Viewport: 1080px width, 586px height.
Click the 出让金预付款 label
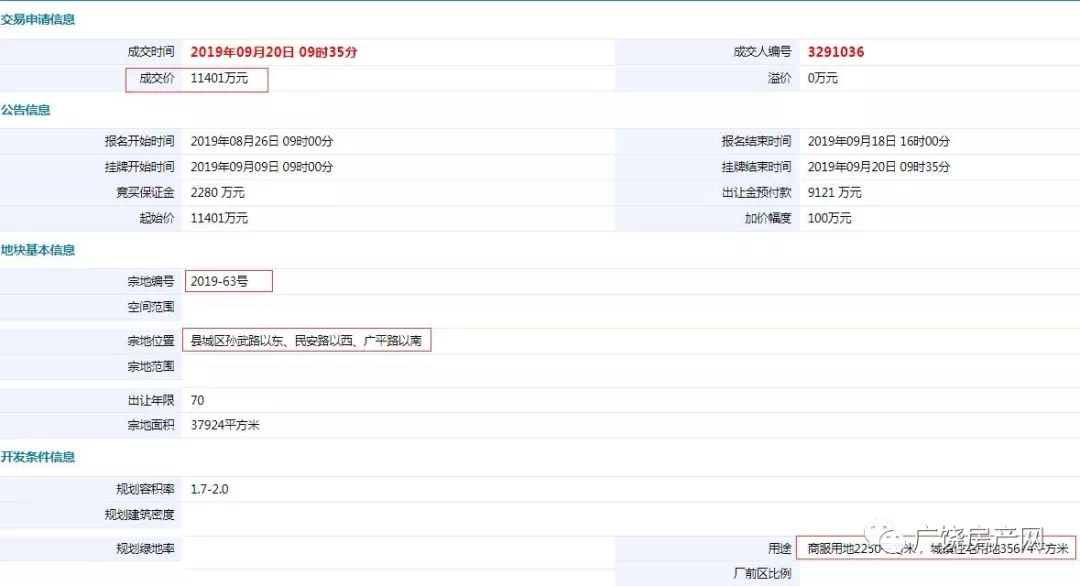coord(757,192)
